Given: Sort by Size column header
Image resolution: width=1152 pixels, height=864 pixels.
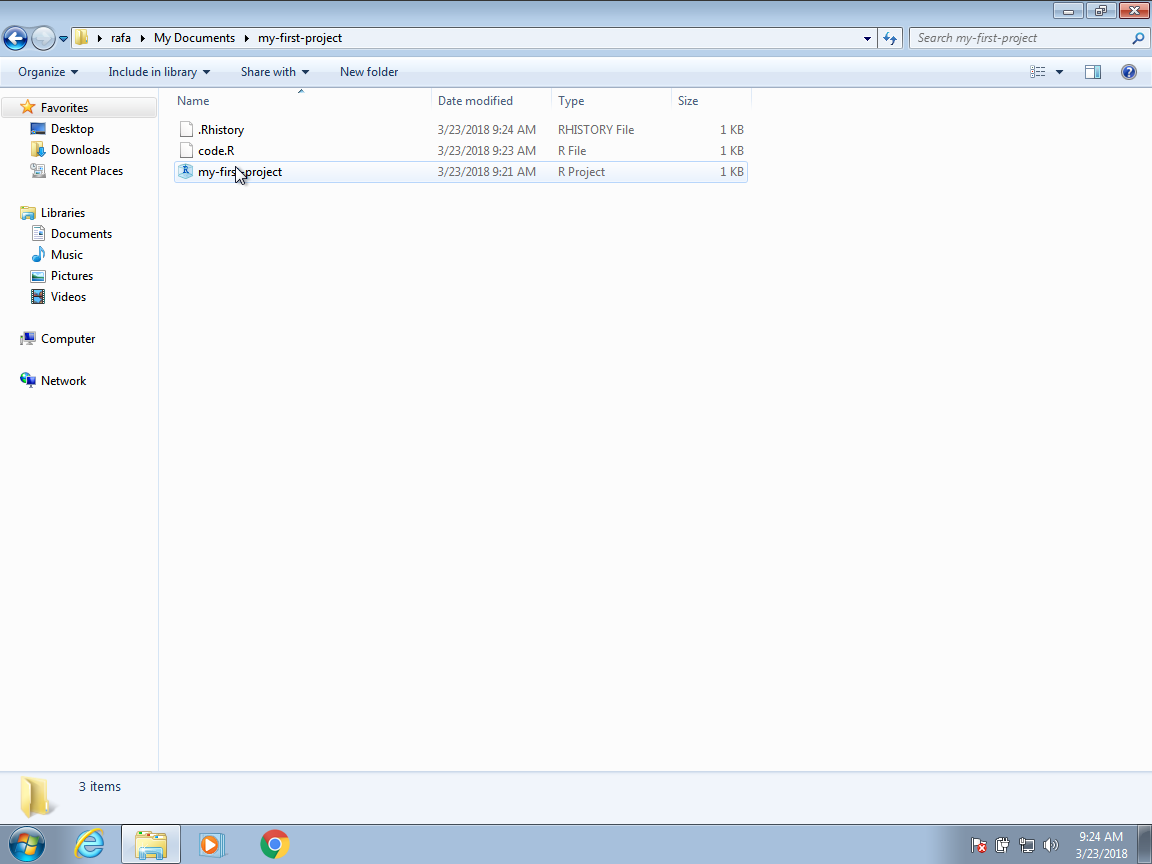Looking at the screenshot, I should click(x=711, y=101).
